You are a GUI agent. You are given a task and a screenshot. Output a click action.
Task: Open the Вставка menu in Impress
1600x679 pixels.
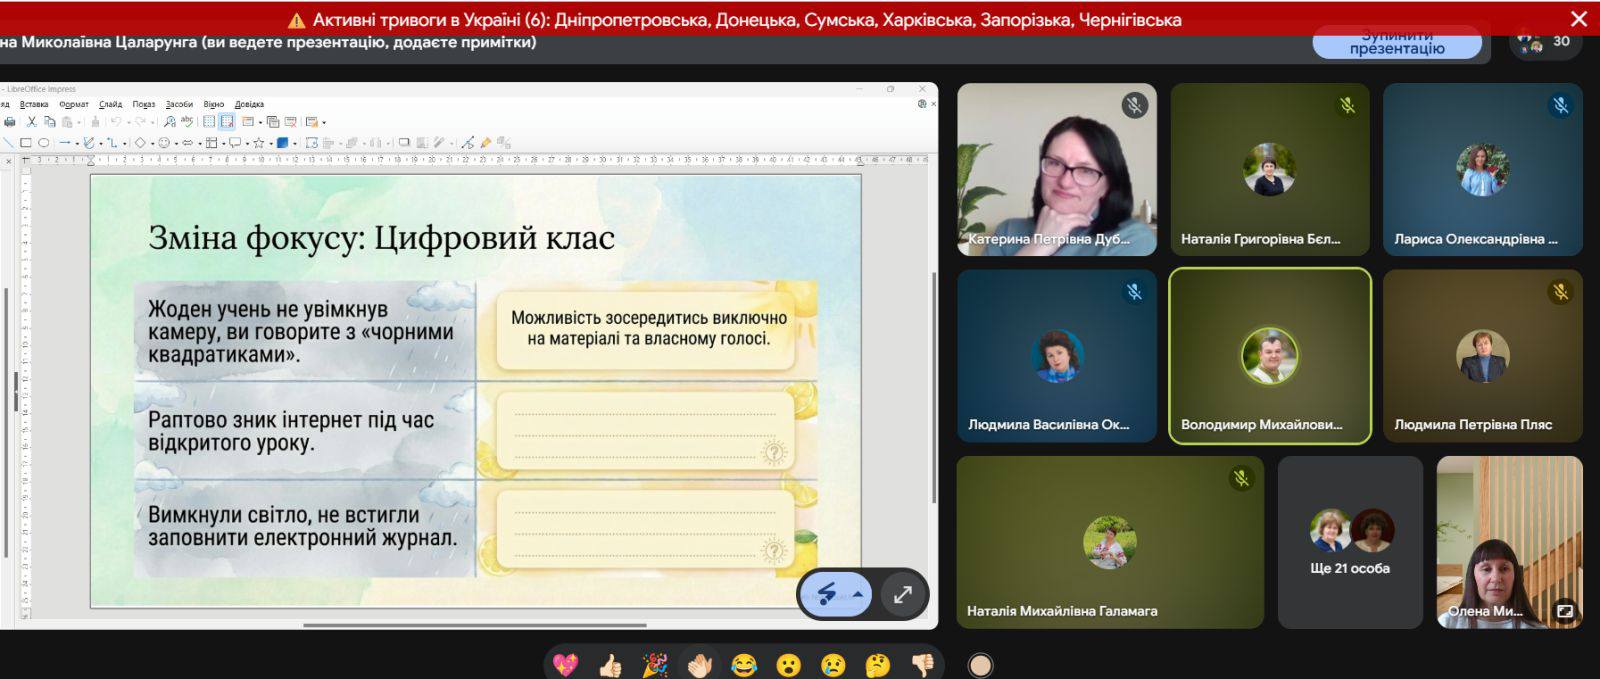pyautogui.click(x=34, y=104)
